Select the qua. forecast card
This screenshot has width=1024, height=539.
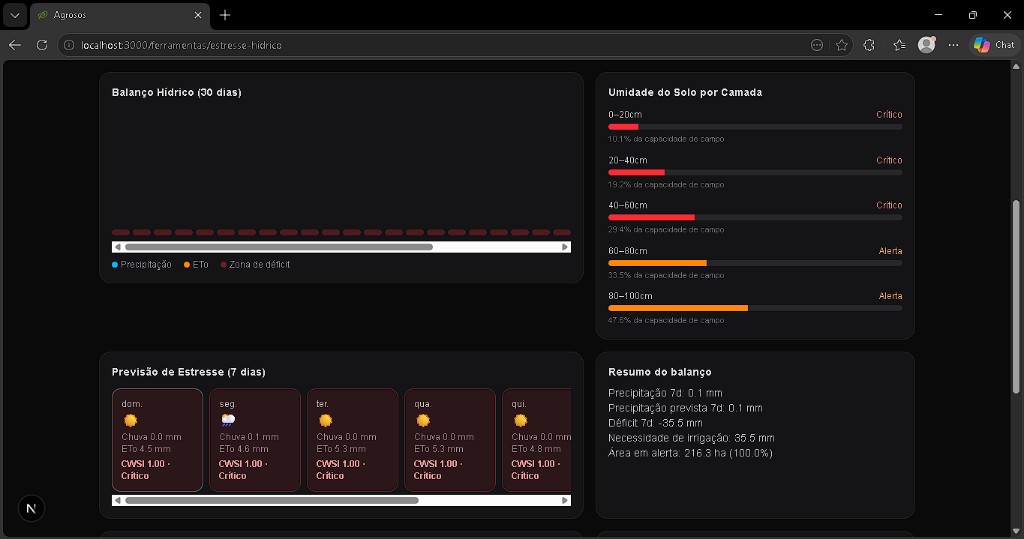coord(450,440)
